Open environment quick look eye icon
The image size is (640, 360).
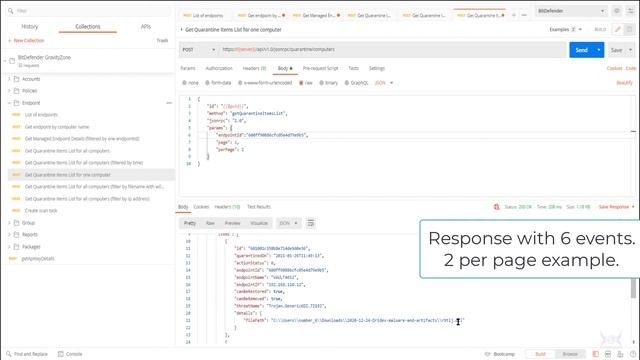[x=617, y=11]
